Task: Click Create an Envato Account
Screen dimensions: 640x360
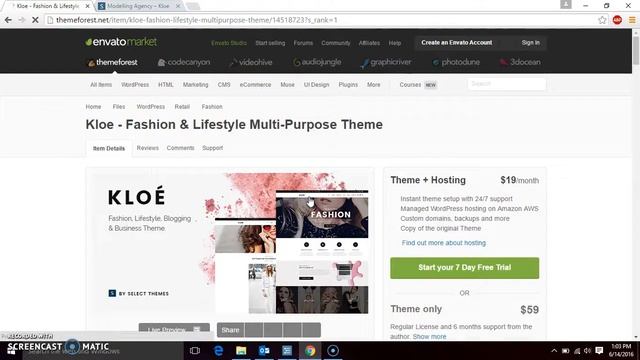Action: (457, 42)
